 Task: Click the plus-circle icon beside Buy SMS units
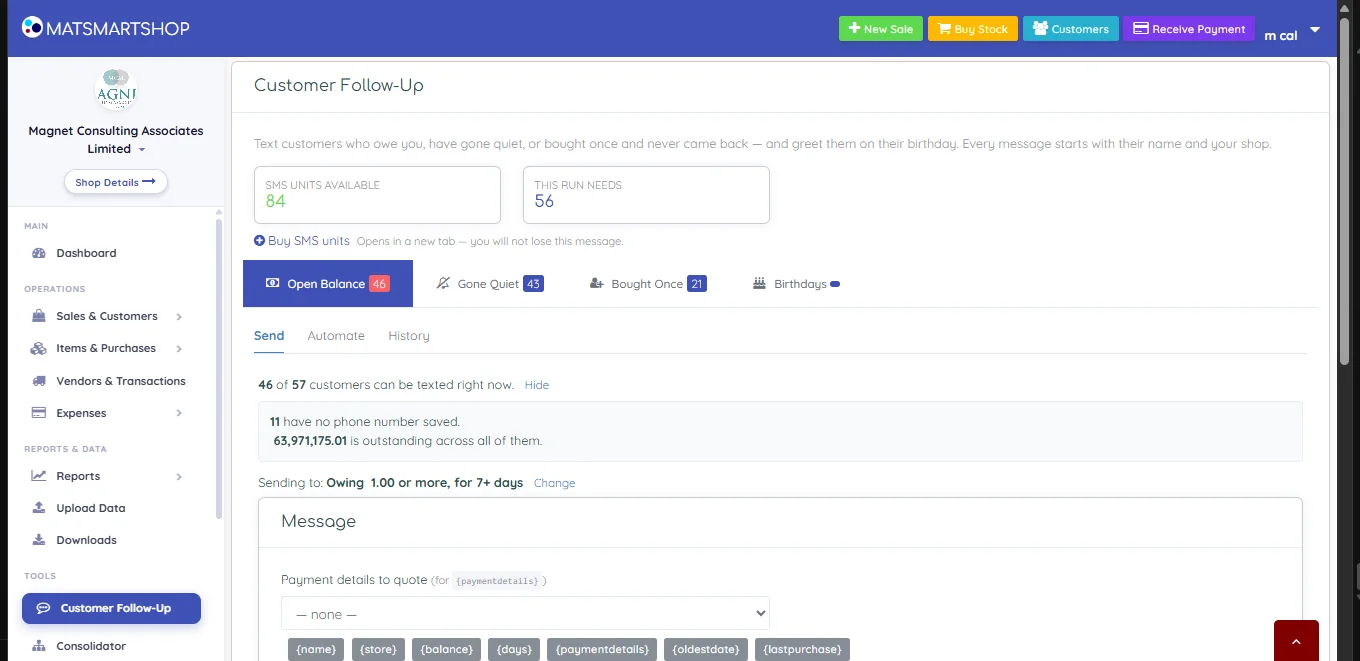(260, 241)
